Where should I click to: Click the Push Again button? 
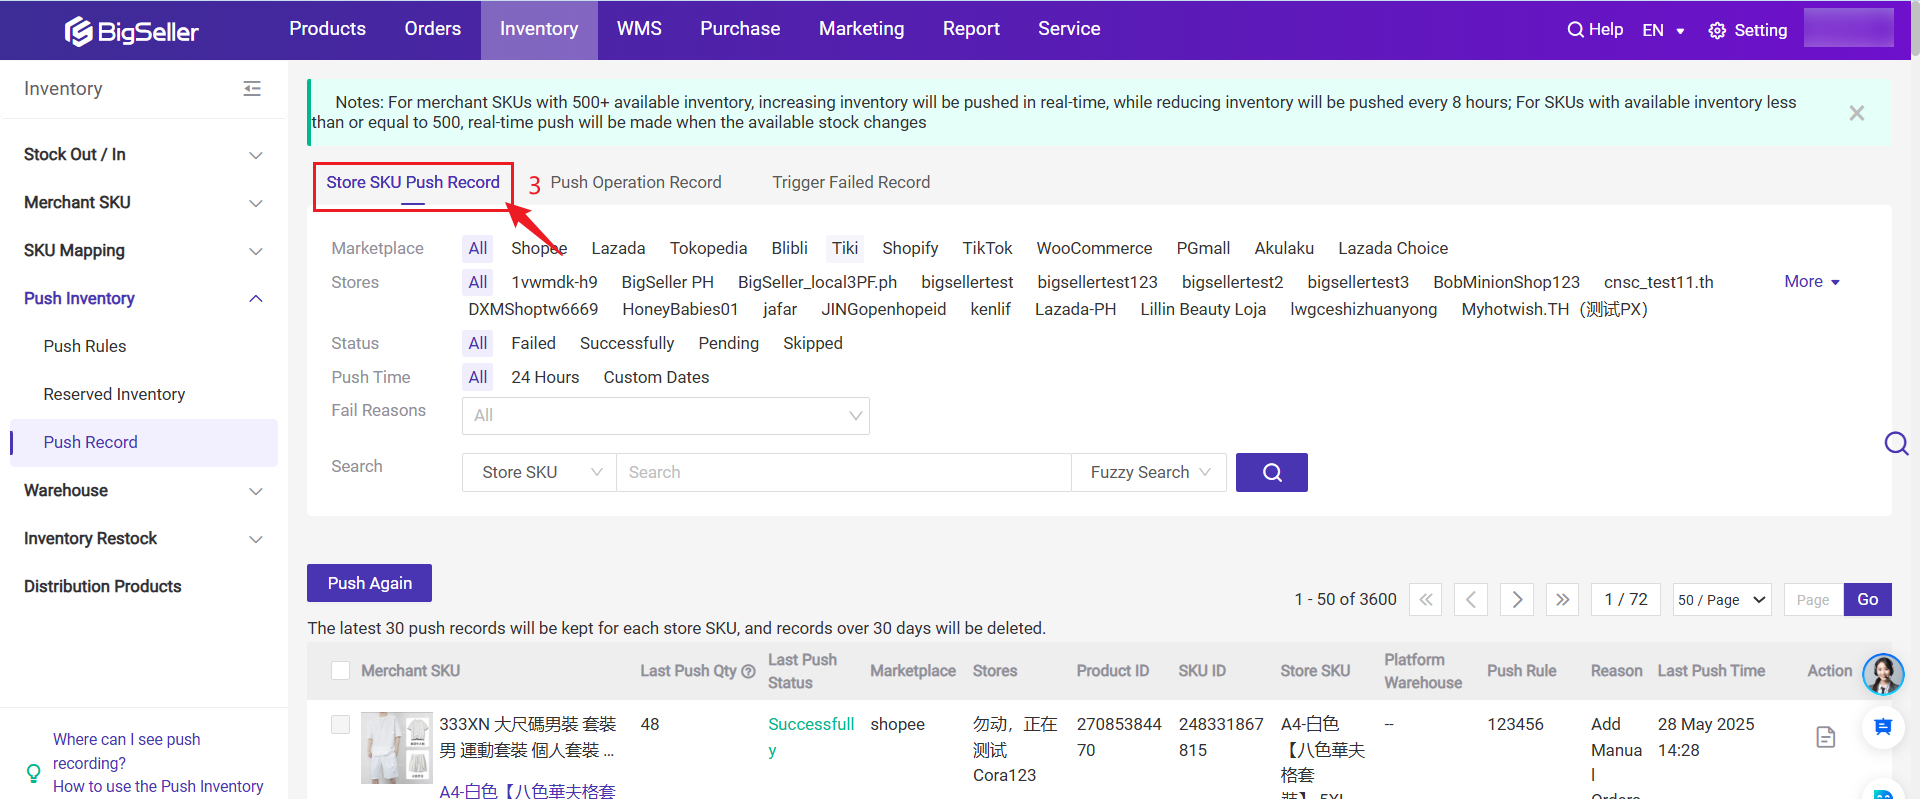(x=369, y=583)
